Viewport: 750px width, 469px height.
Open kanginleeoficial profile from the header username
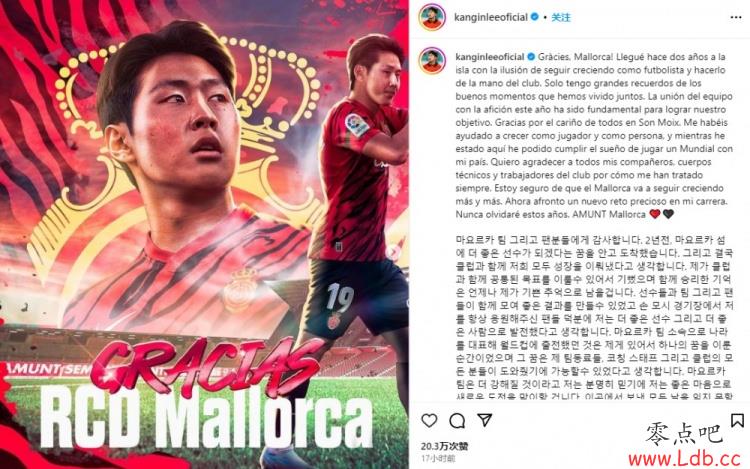(x=490, y=17)
